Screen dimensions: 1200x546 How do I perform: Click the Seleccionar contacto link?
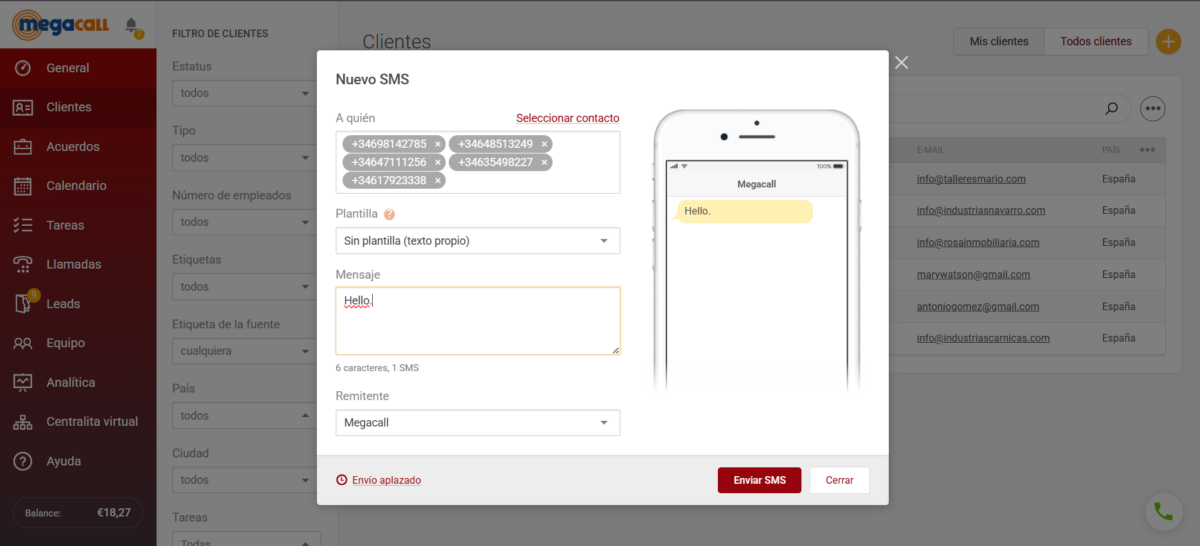(x=567, y=118)
